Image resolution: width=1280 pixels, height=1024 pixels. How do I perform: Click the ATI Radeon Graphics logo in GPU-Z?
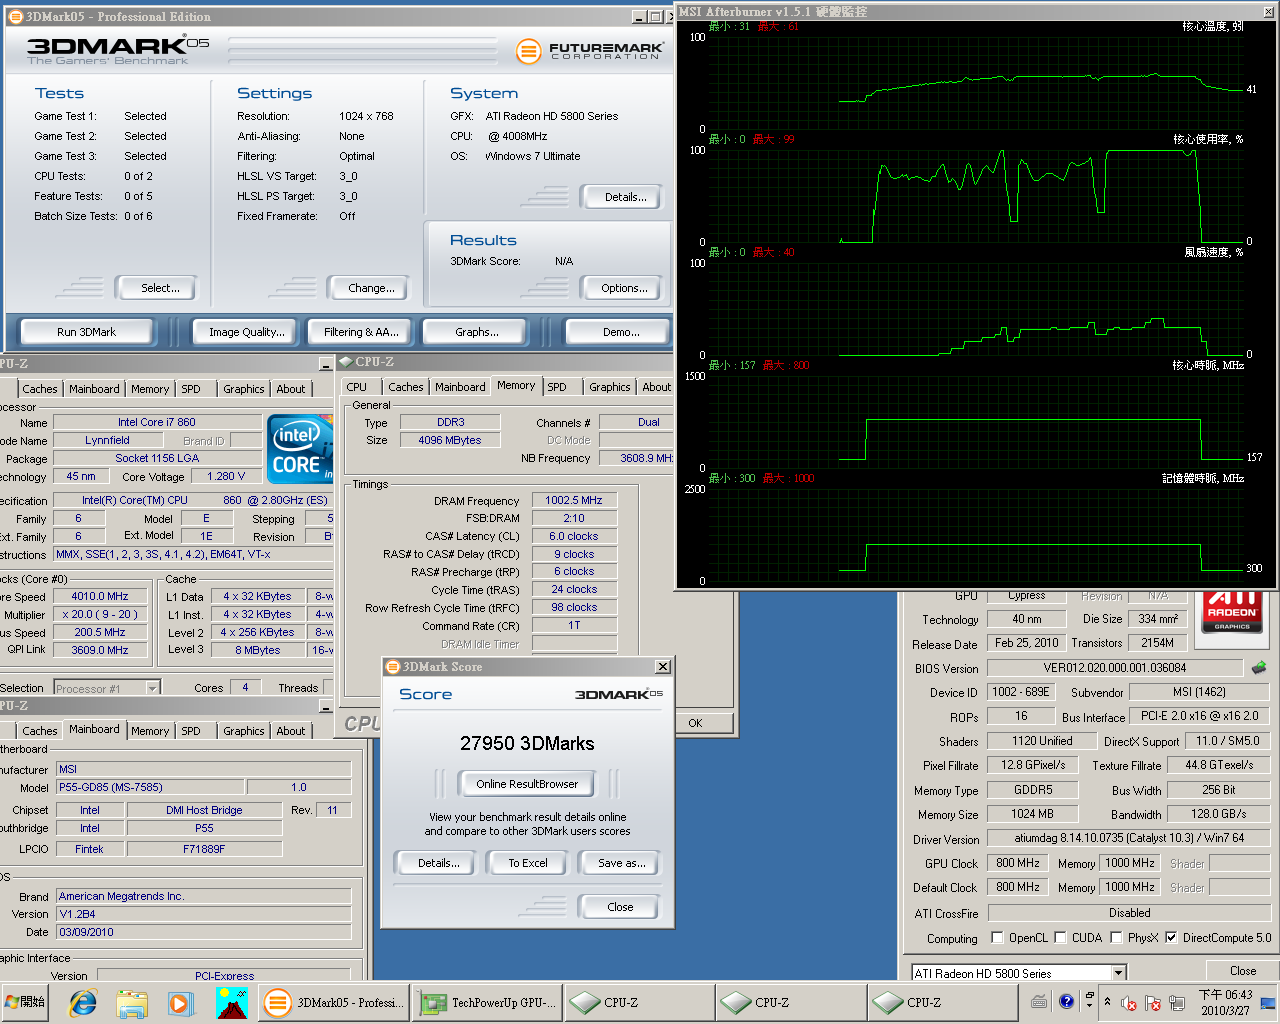tap(1232, 612)
